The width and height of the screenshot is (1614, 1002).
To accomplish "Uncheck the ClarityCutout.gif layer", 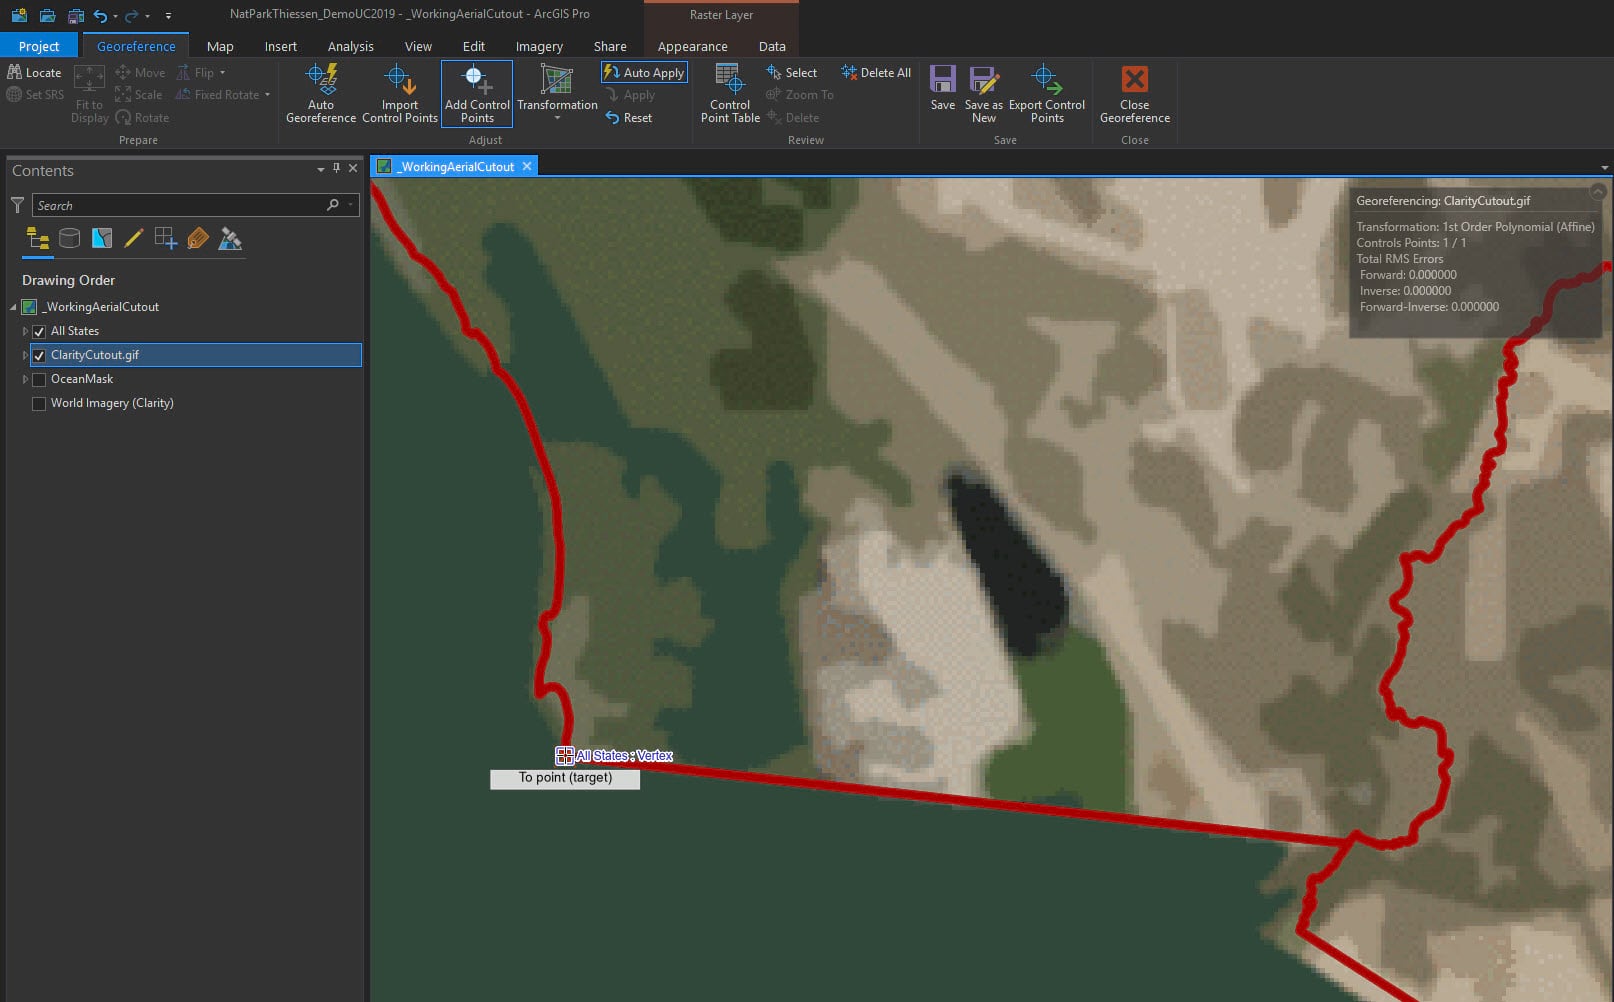I will [39, 355].
